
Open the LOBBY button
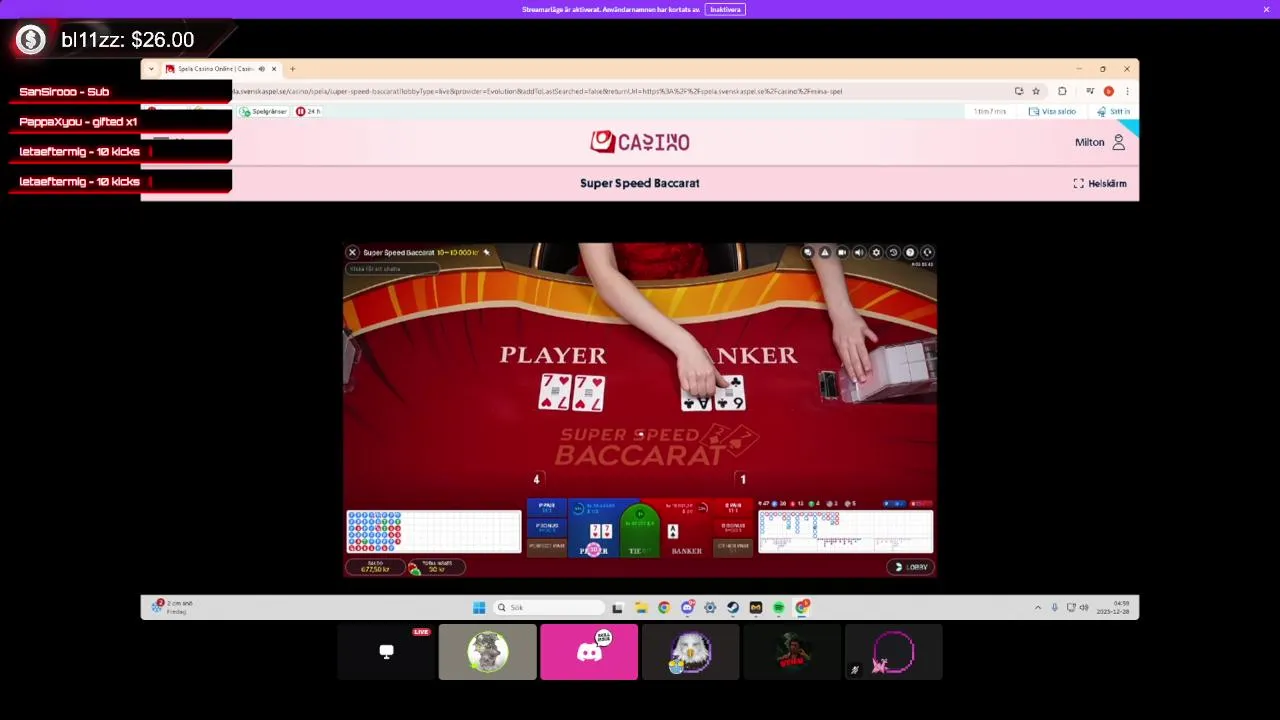point(910,567)
